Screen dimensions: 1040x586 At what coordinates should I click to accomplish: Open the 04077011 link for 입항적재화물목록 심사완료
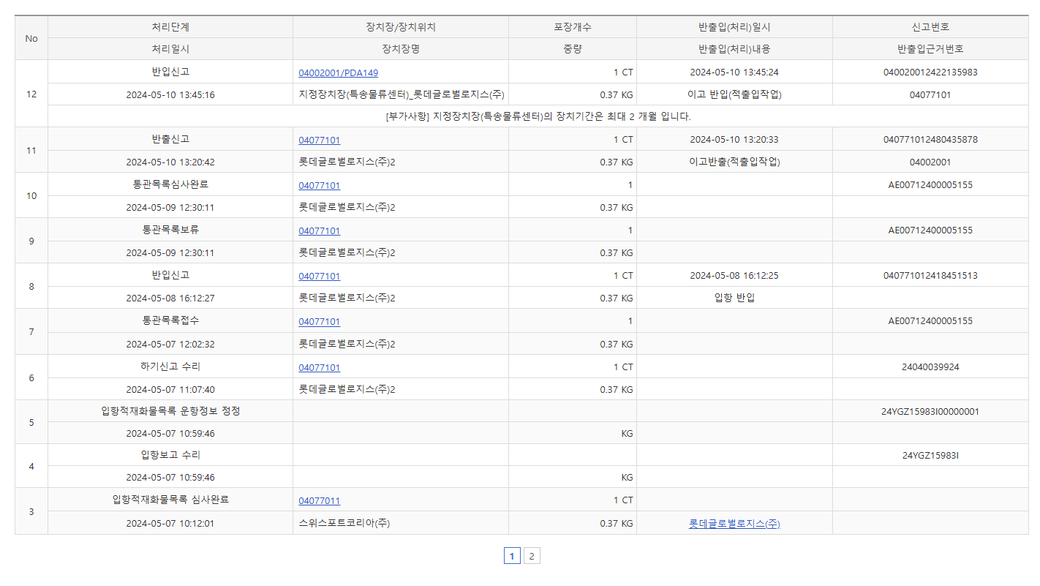point(319,501)
